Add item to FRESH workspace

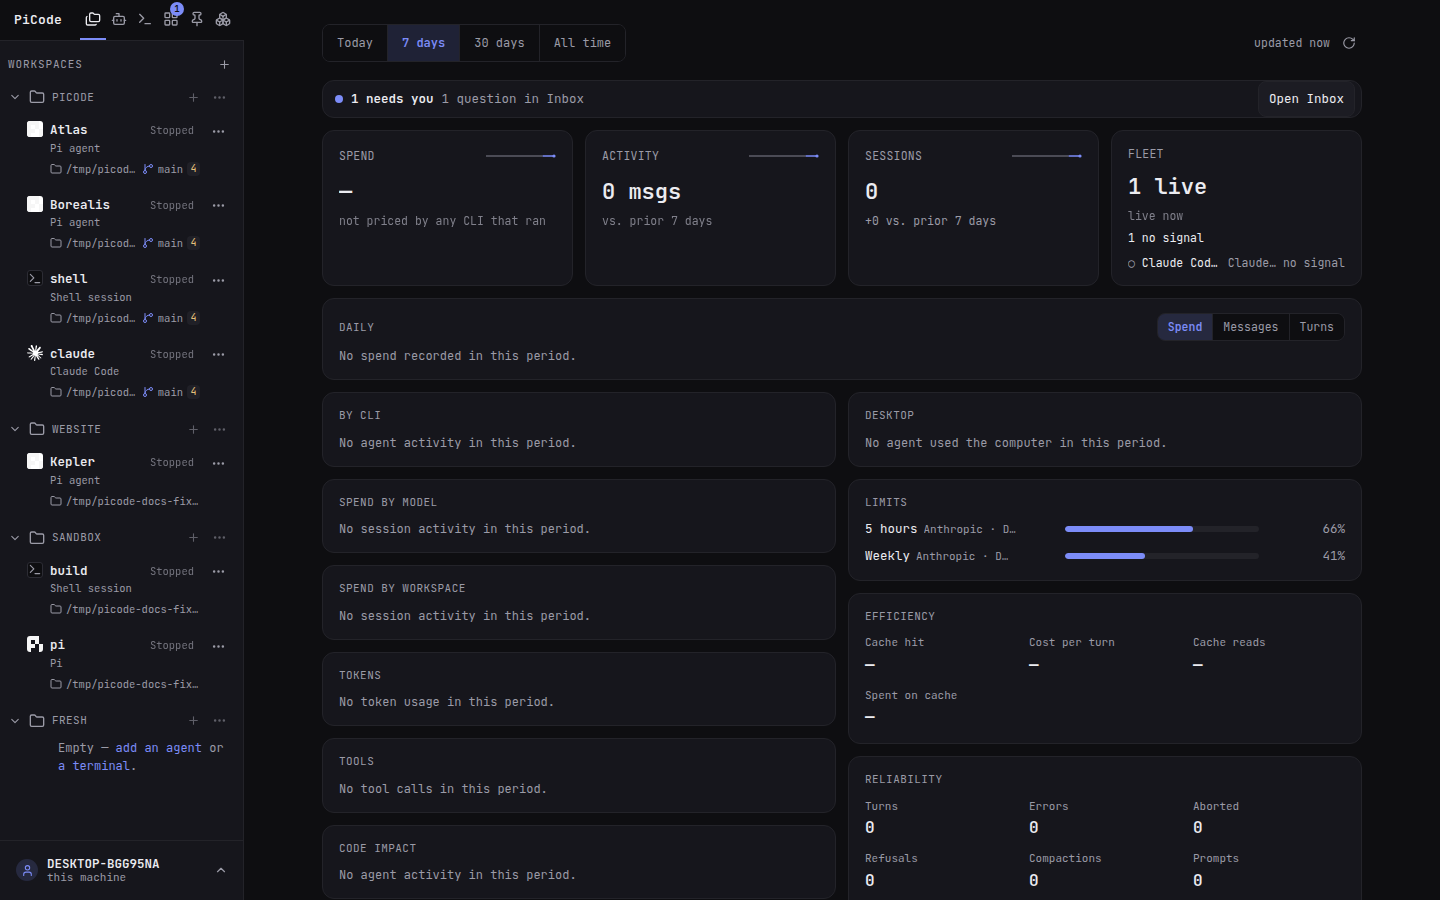click(193, 720)
